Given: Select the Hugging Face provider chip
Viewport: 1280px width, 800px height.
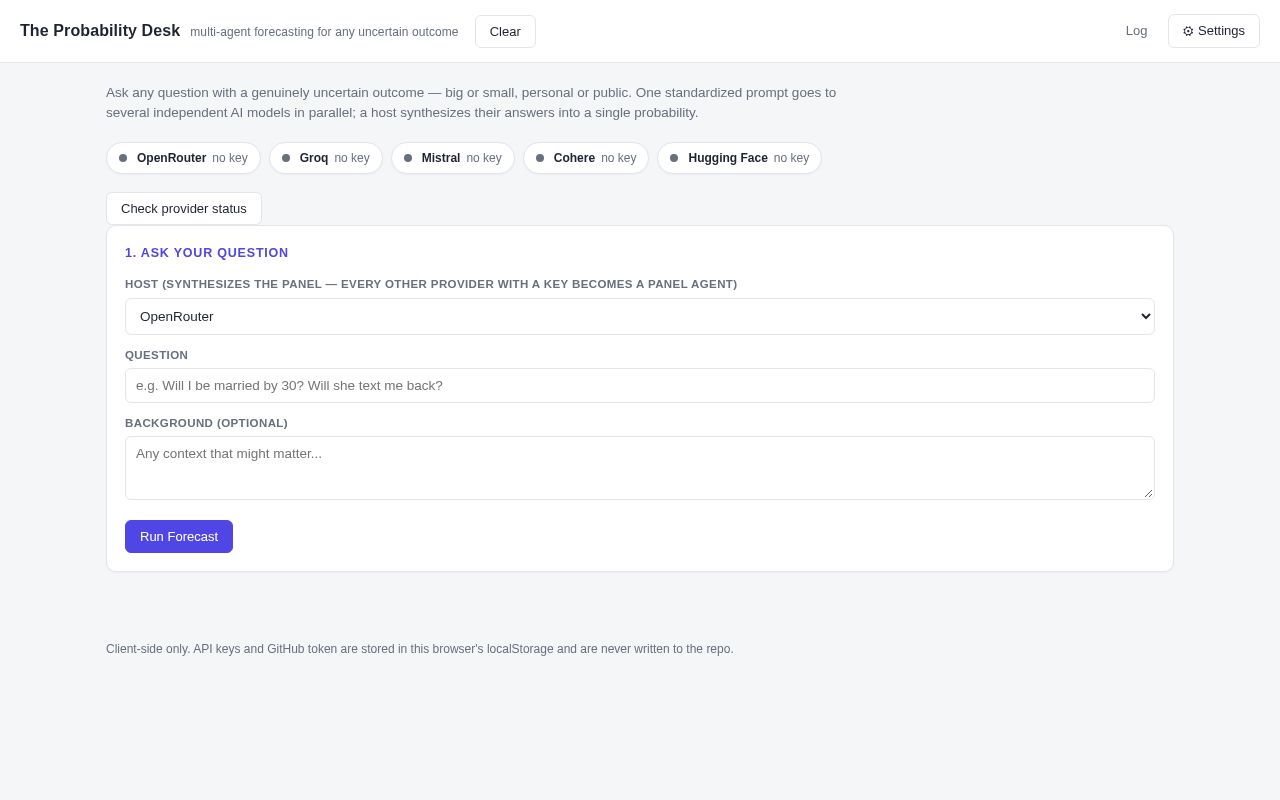Looking at the screenshot, I should click(x=739, y=158).
